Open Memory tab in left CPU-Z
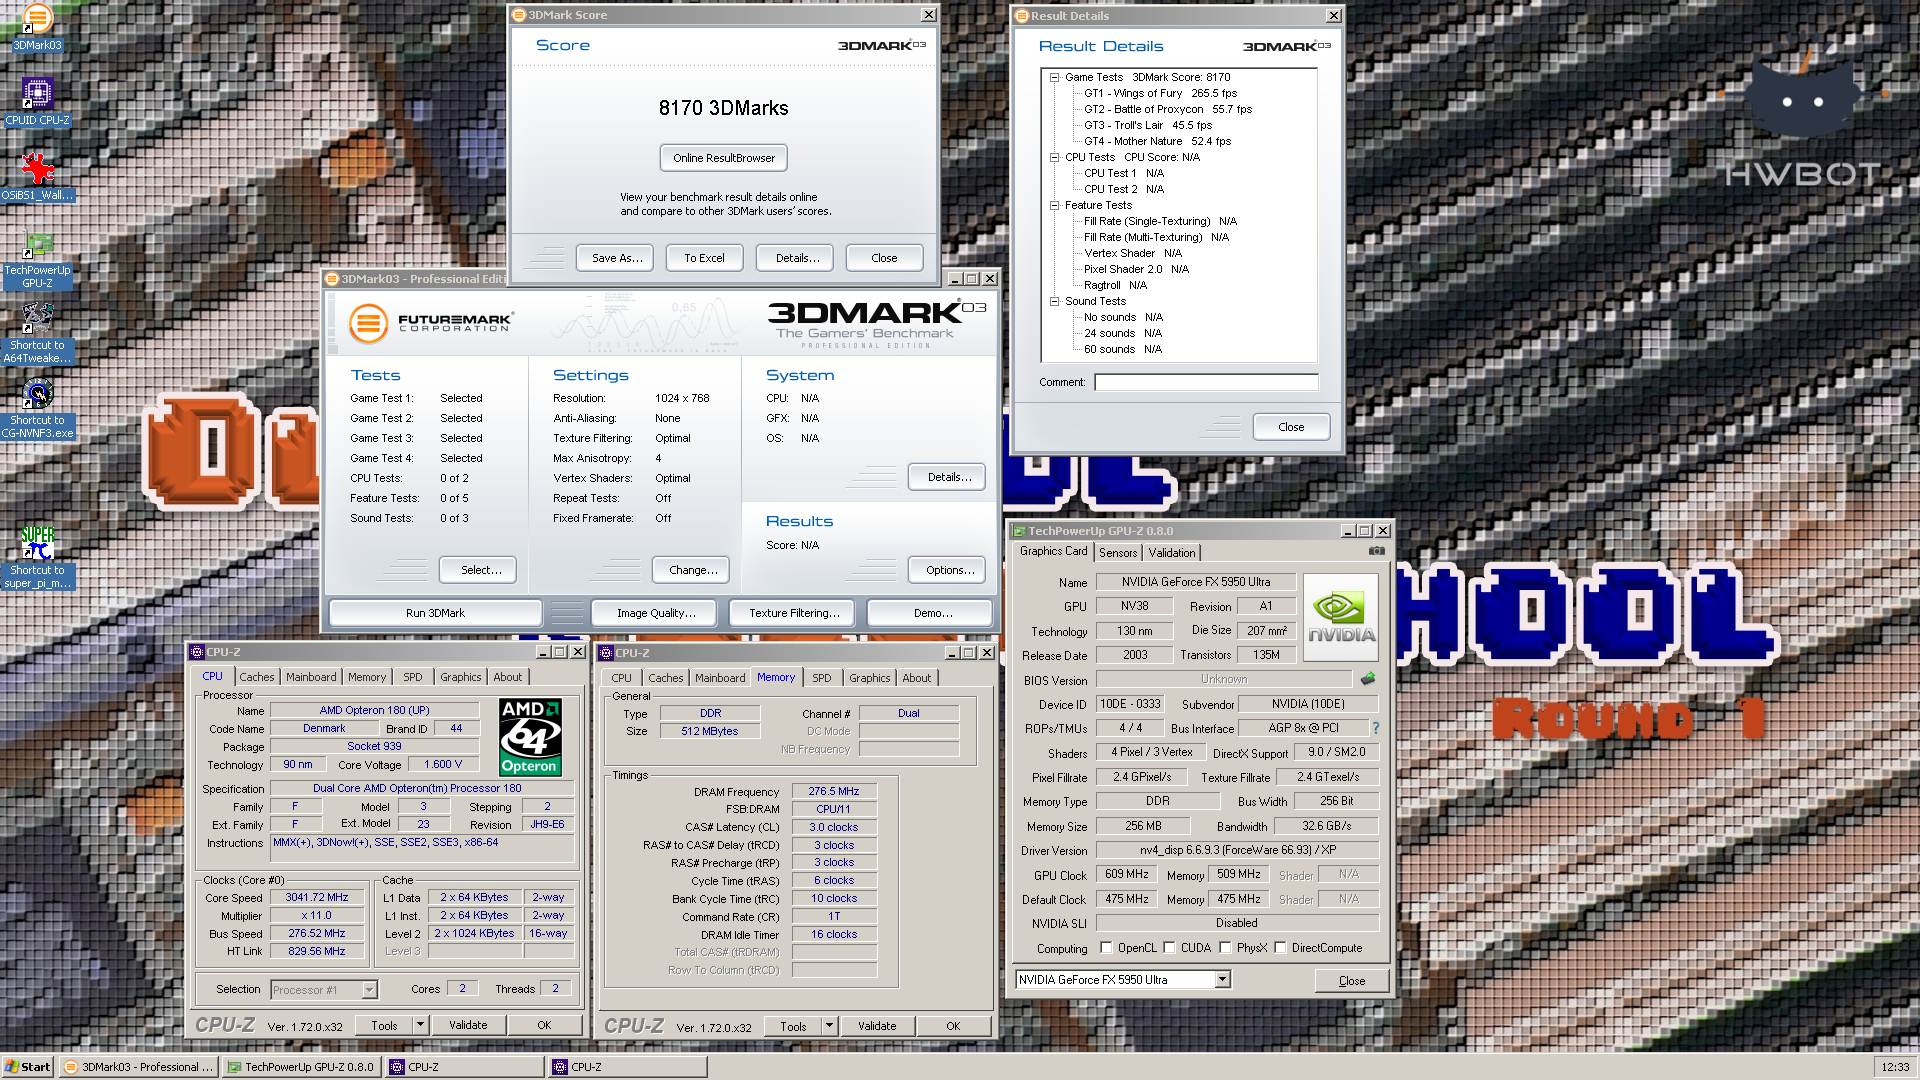This screenshot has height=1080, width=1920. [367, 677]
